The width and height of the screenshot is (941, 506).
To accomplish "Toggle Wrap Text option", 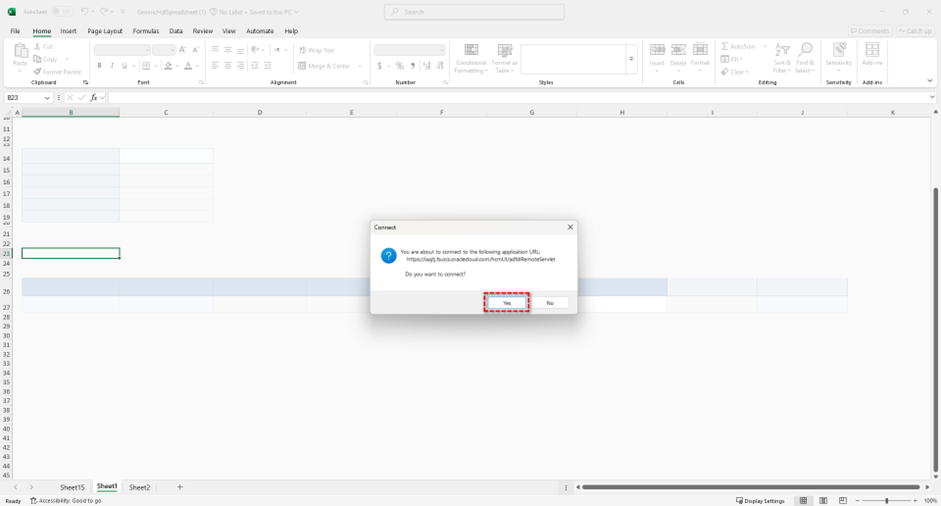I will [317, 50].
